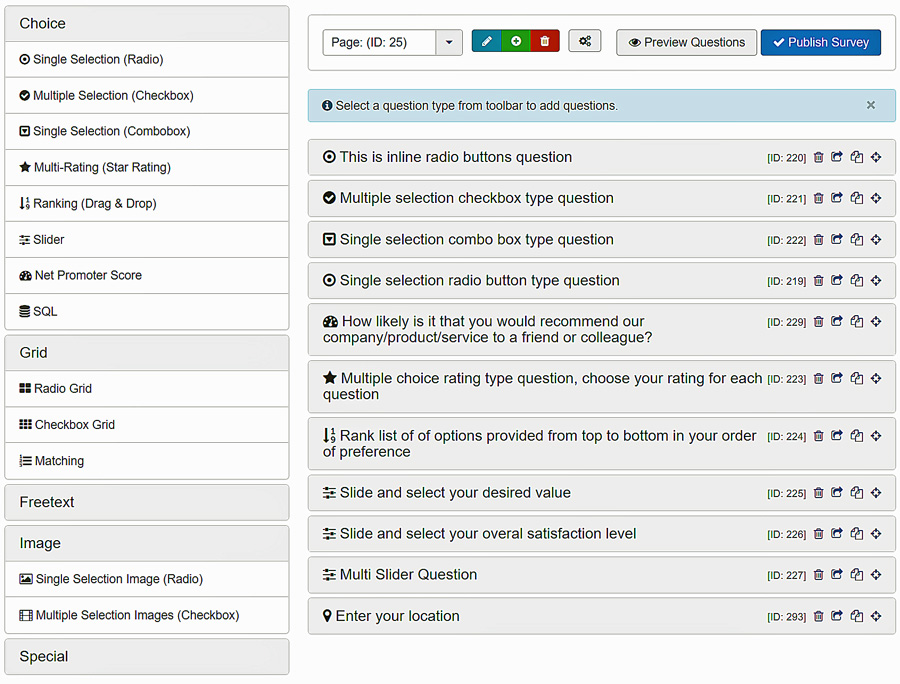Collapse the Choice section header
Viewport: 900px width, 684px height.
click(x=147, y=24)
